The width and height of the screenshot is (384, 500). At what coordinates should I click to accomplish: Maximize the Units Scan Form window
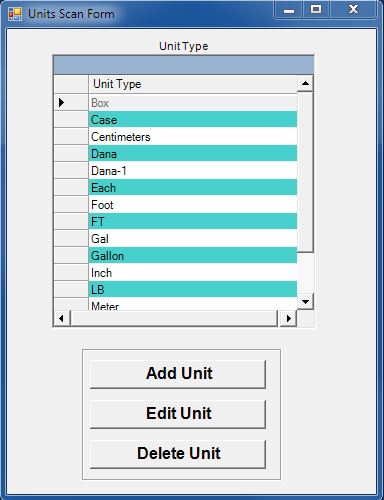[316, 10]
